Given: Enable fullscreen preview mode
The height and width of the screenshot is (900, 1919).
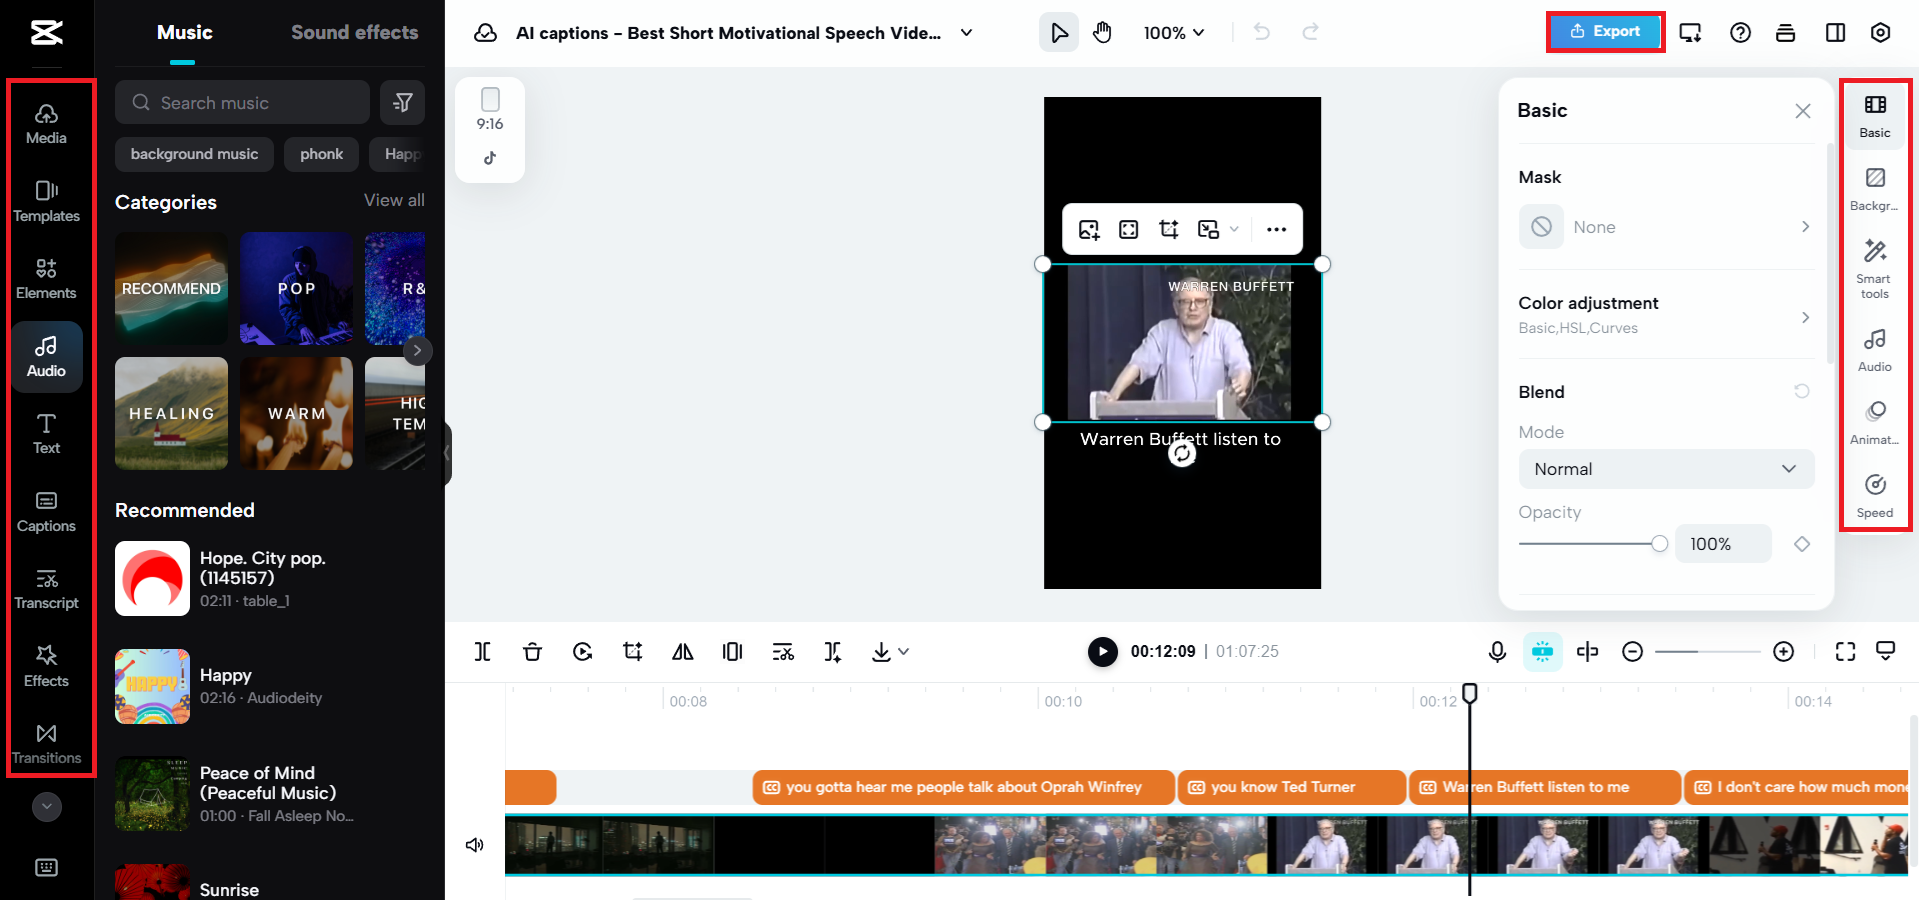Looking at the screenshot, I should (1846, 651).
